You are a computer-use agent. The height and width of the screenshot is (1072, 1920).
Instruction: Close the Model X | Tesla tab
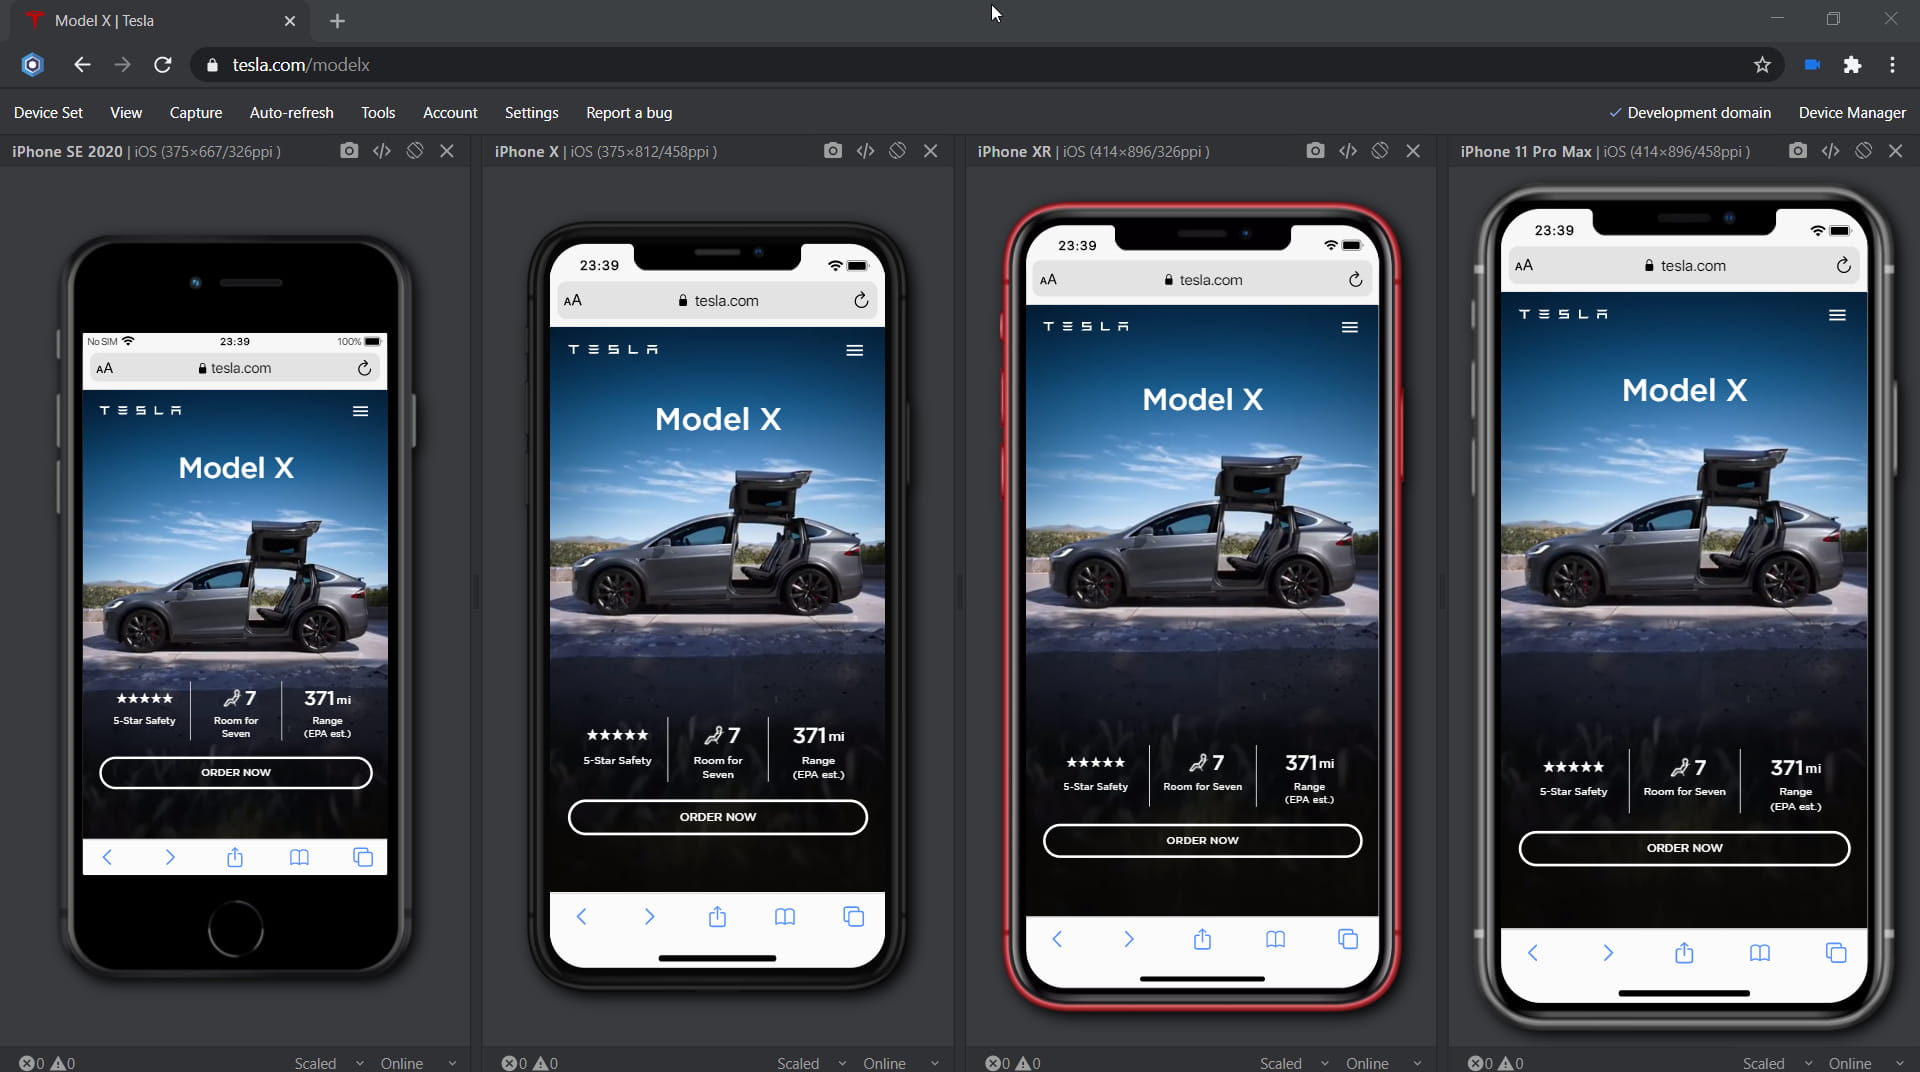[x=289, y=21]
